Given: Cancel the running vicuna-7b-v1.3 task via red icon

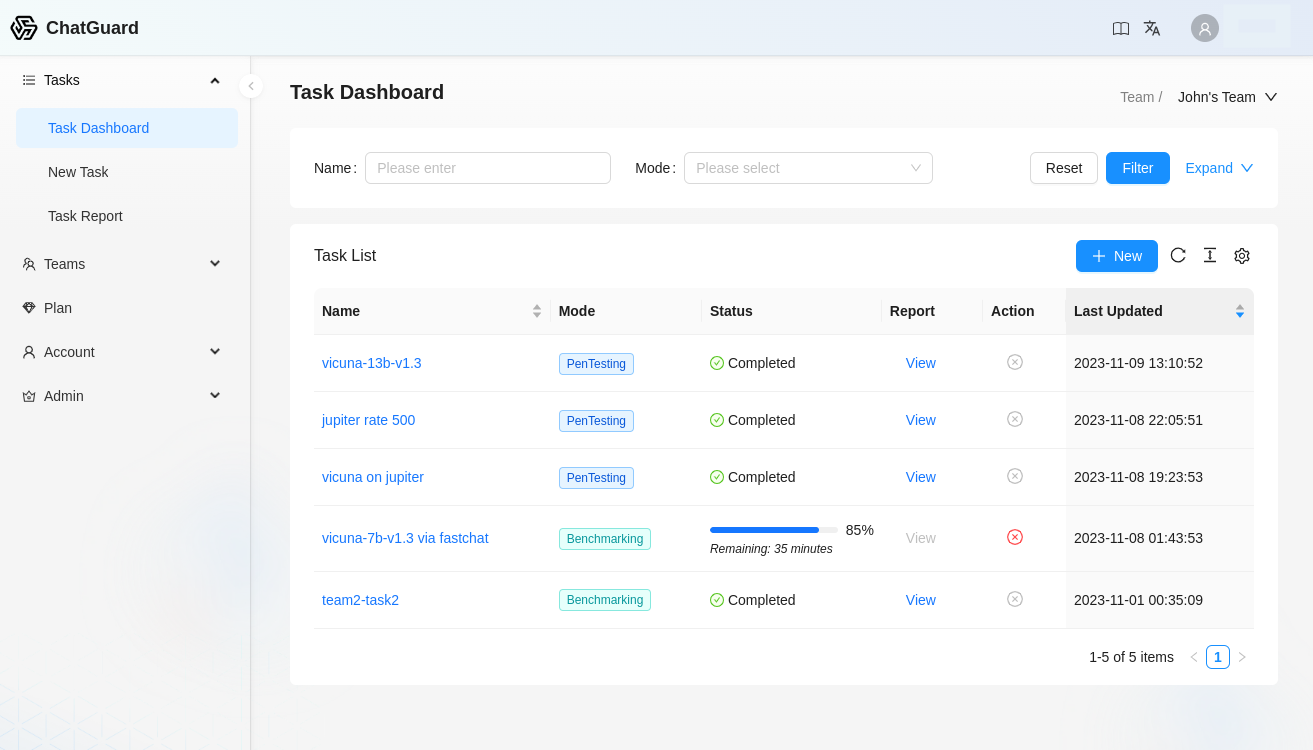Looking at the screenshot, I should pyautogui.click(x=1015, y=537).
